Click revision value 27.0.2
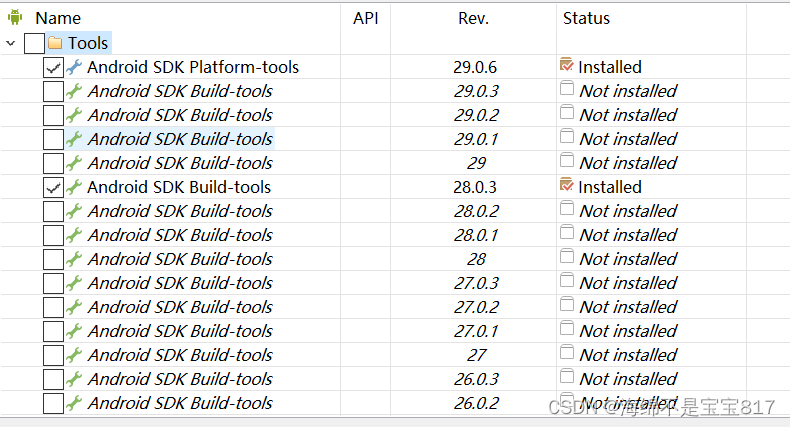Image resolution: width=790 pixels, height=427 pixels. tap(476, 307)
